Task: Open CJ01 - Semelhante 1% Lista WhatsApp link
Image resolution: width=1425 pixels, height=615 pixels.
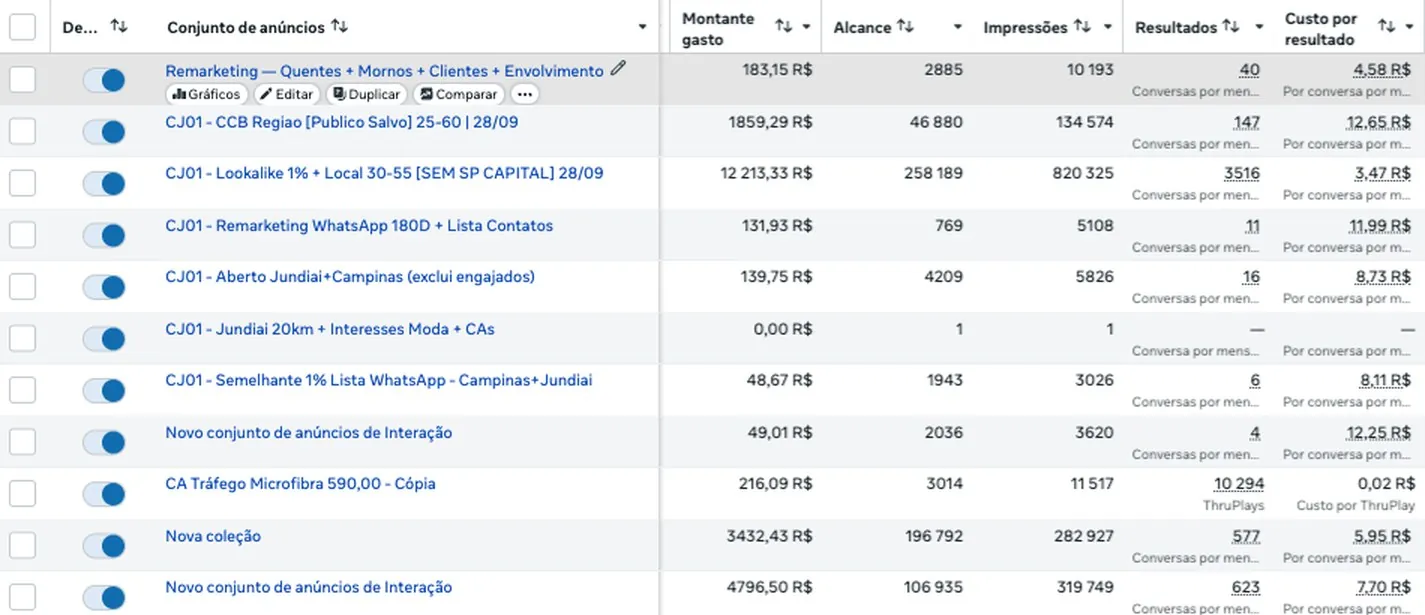Action: (379, 380)
